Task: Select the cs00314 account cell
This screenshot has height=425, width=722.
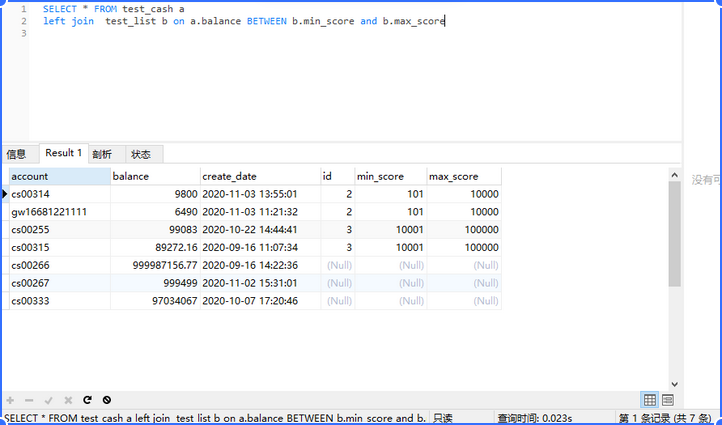Action: 58,194
